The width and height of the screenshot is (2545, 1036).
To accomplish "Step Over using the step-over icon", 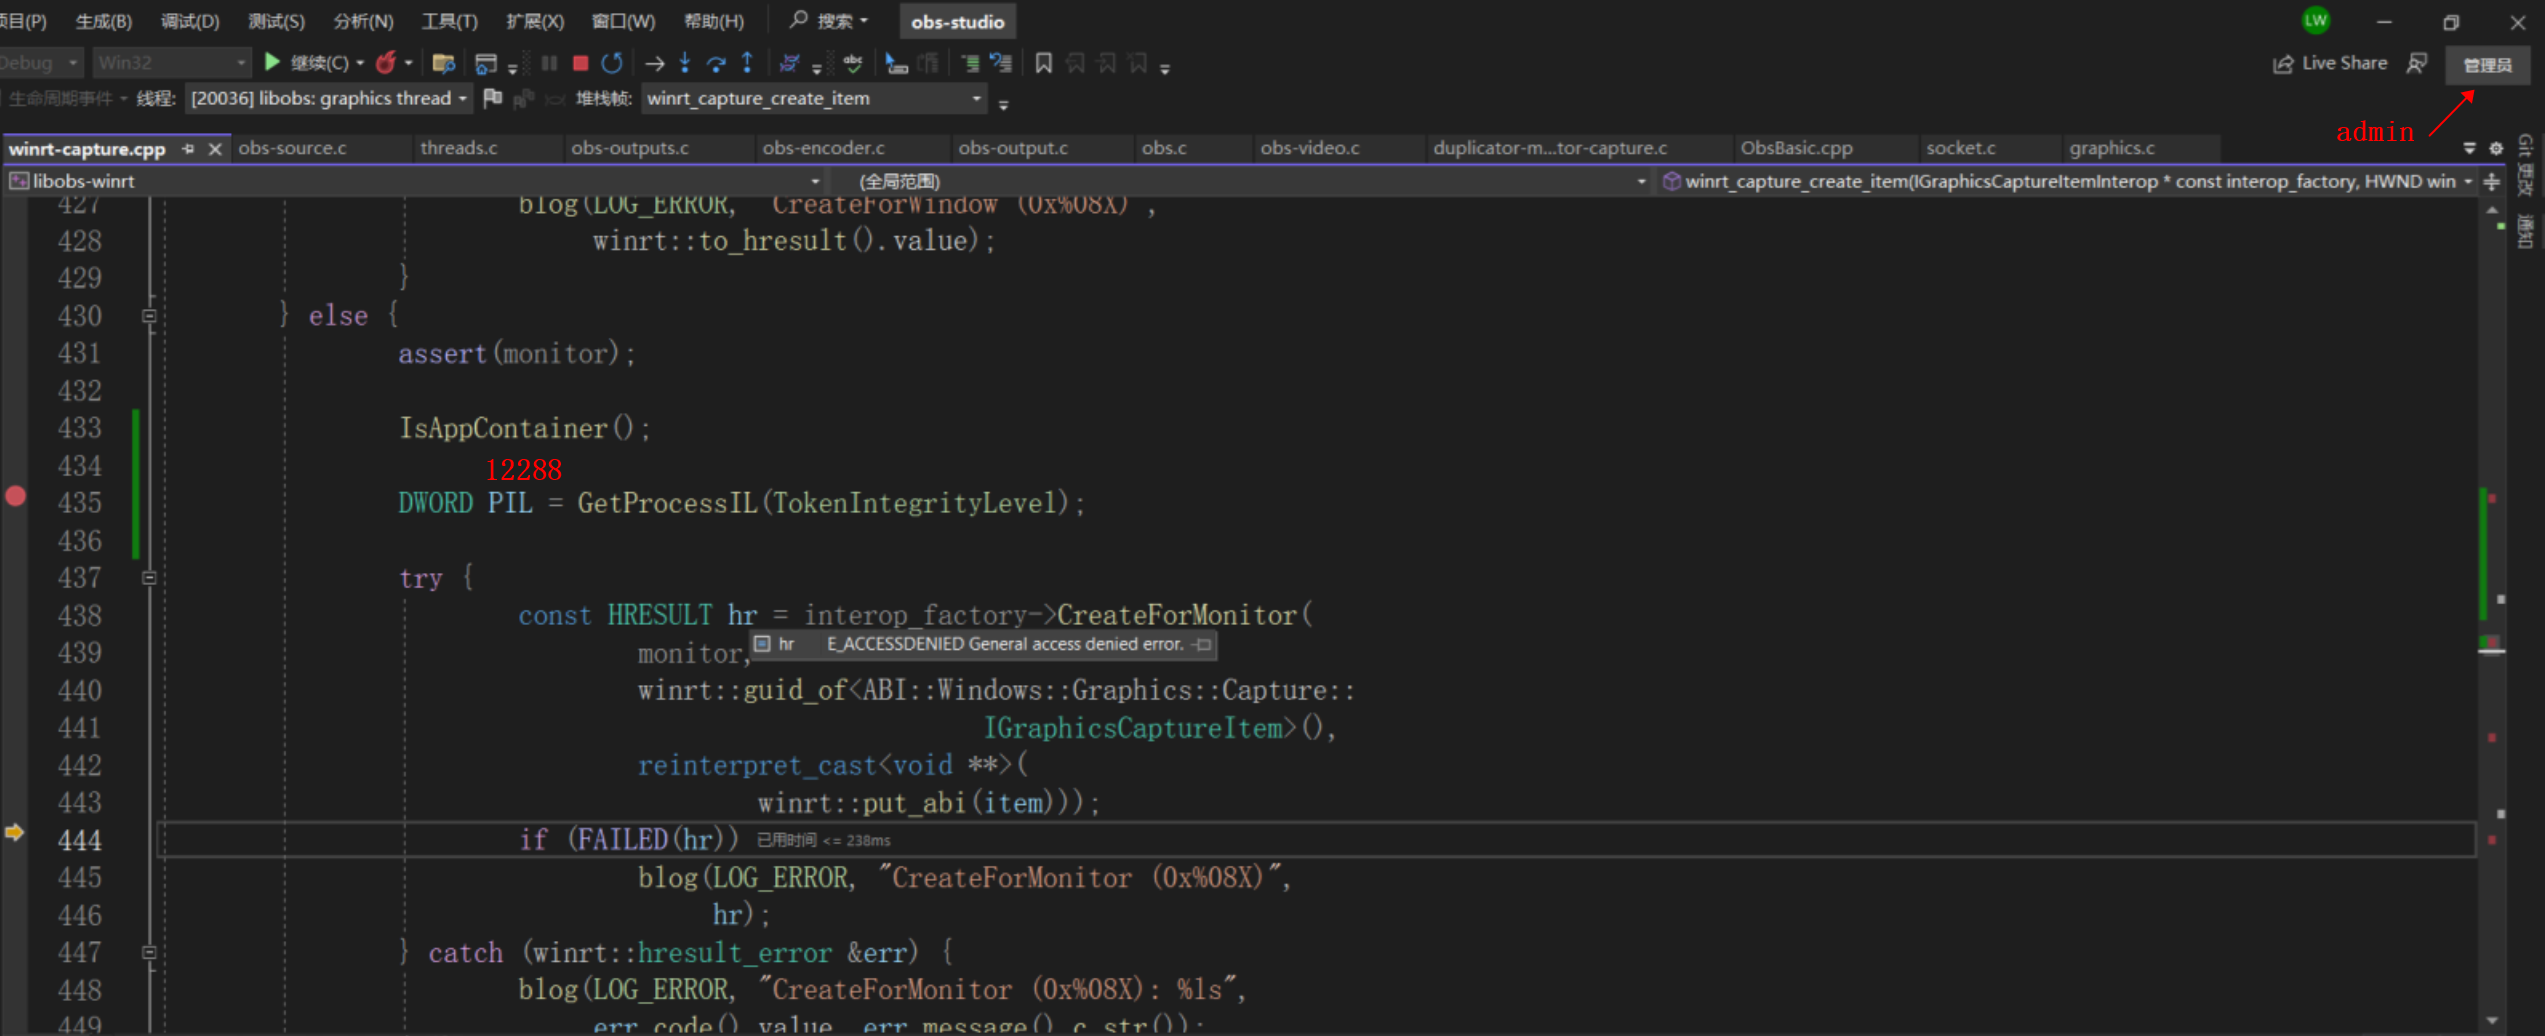I will [716, 62].
